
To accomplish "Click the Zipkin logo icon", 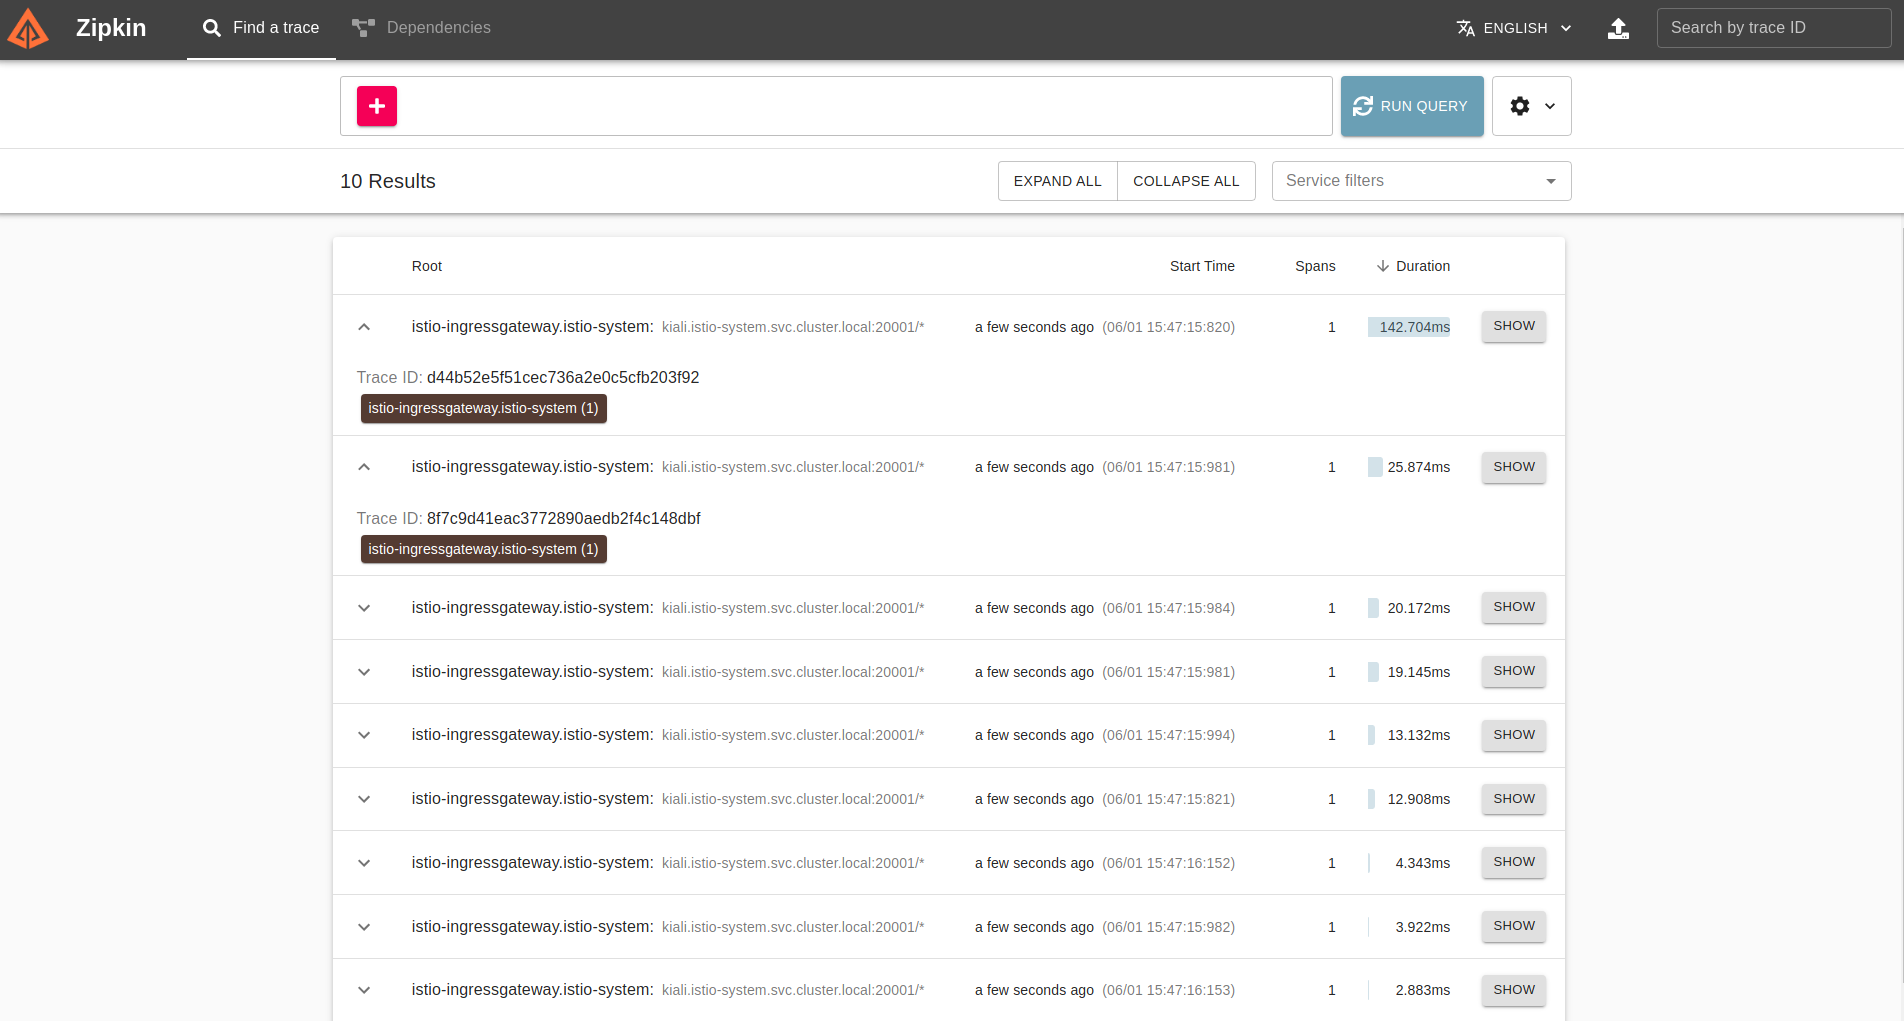I will click(x=28, y=28).
